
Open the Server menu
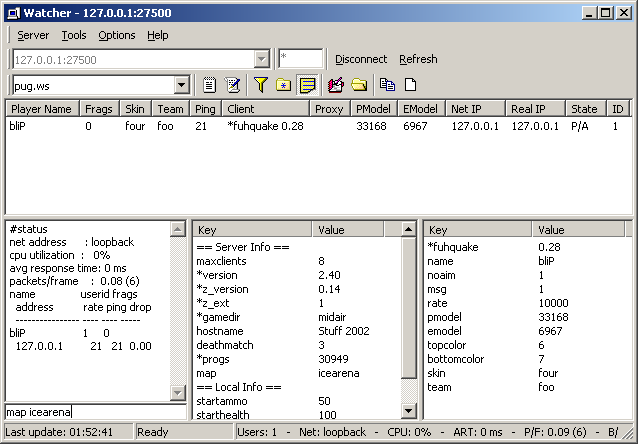(x=33, y=35)
